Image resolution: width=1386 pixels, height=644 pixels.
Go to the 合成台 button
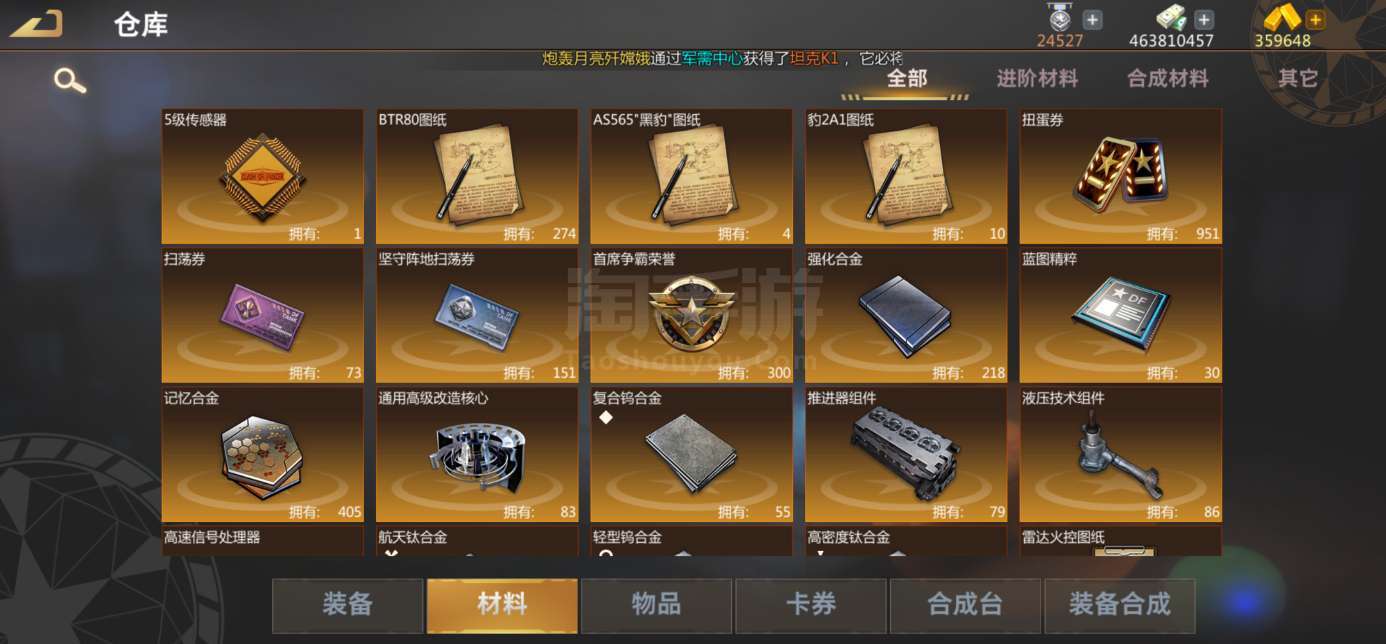(x=965, y=605)
